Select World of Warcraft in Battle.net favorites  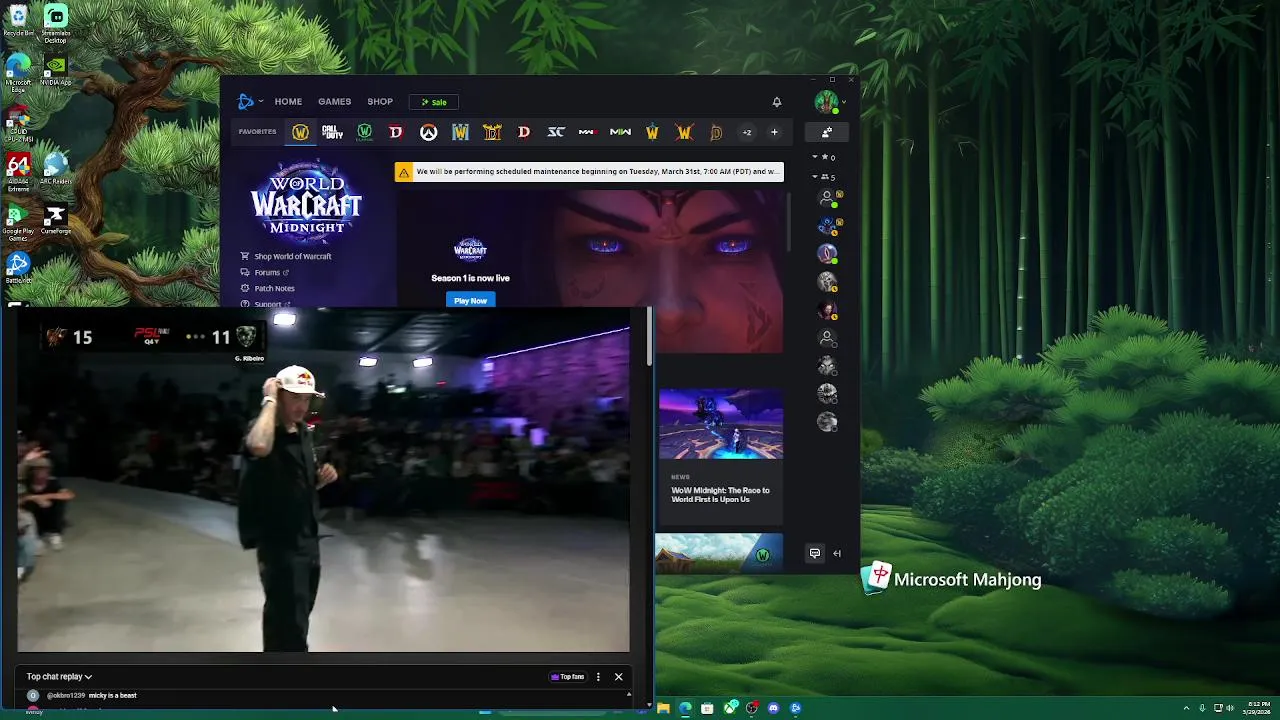(300, 132)
